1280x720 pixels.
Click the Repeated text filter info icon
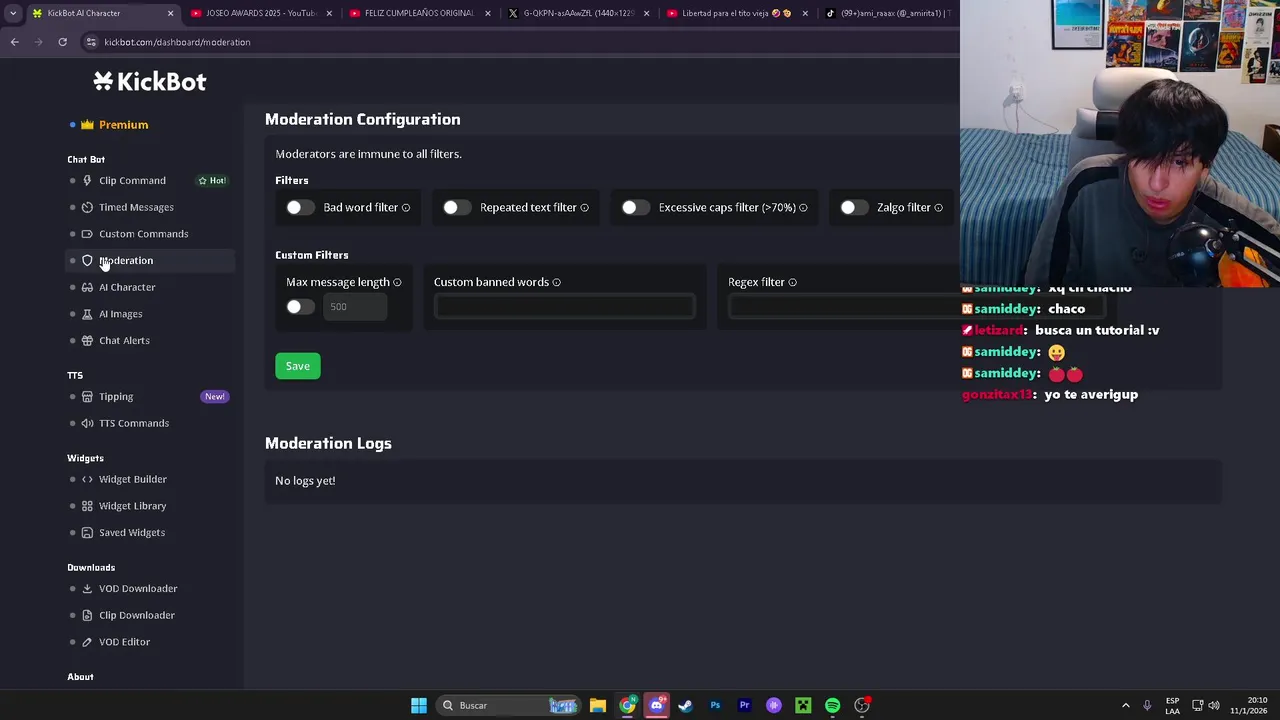pyautogui.click(x=585, y=208)
